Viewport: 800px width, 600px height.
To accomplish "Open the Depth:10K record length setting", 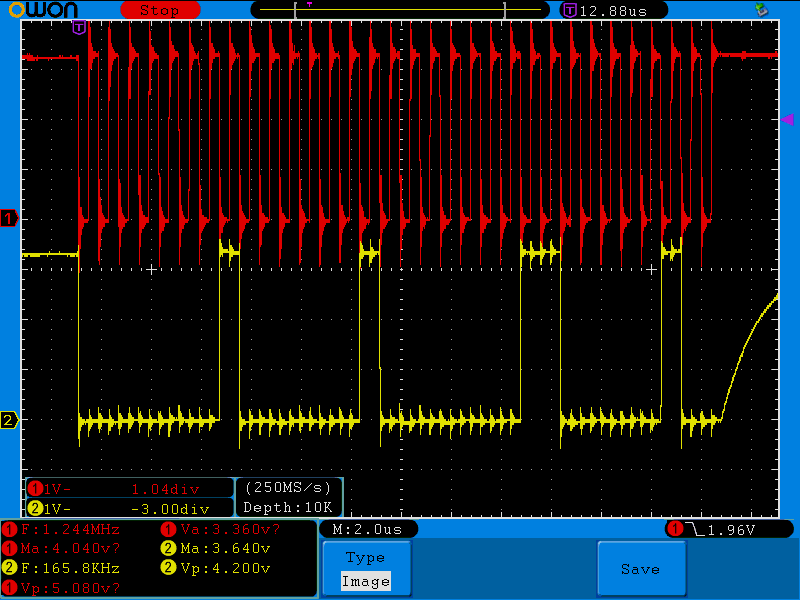I will click(289, 508).
